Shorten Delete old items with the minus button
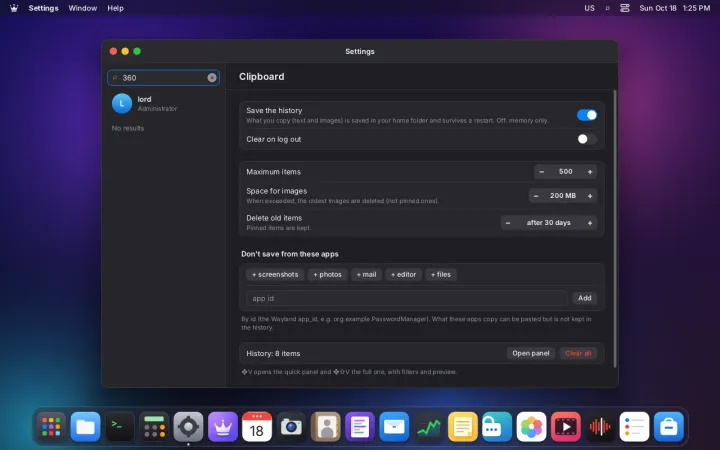Screen dimensions: 720x450 click(x=508, y=223)
